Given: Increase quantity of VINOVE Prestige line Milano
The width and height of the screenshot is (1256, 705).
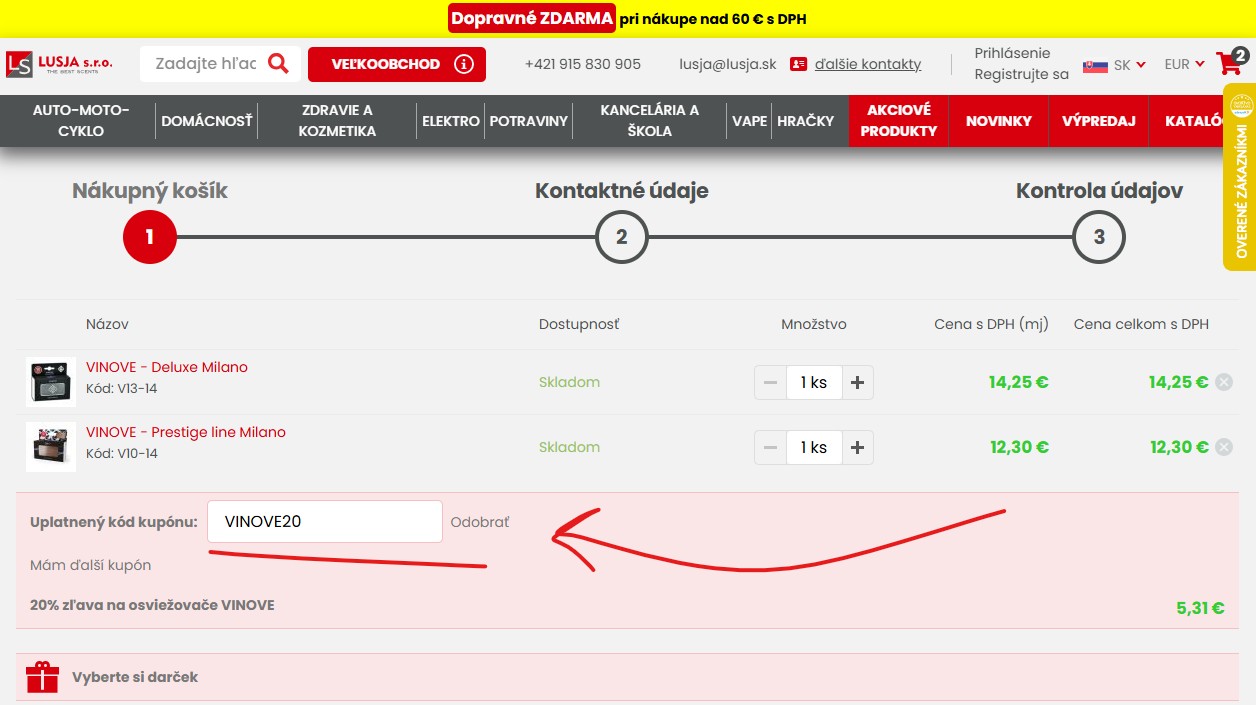Looking at the screenshot, I should point(857,447).
